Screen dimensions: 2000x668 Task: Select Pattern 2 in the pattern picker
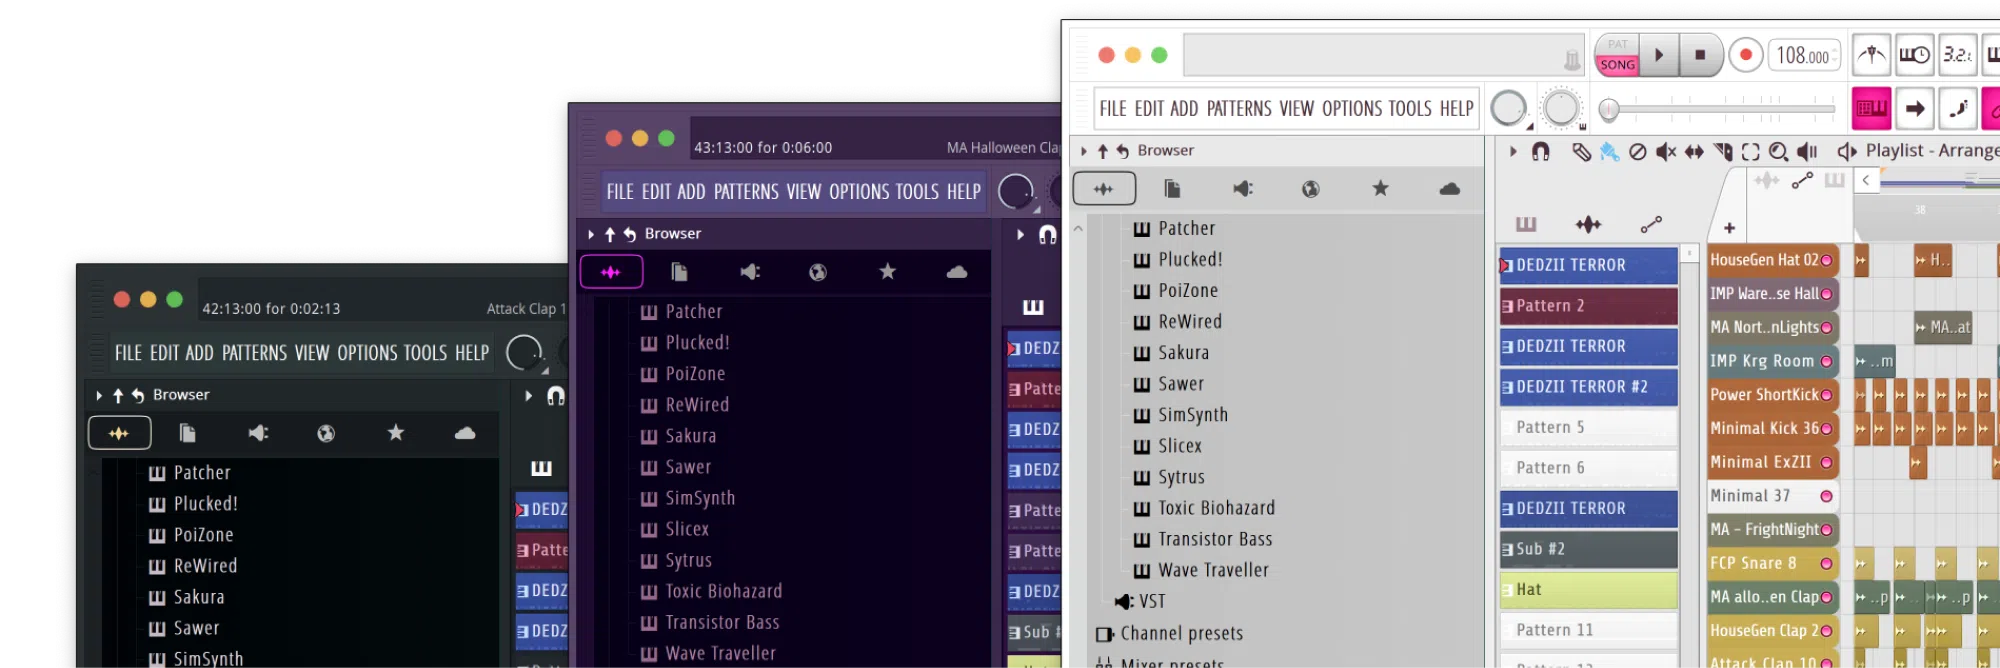(x=1588, y=306)
